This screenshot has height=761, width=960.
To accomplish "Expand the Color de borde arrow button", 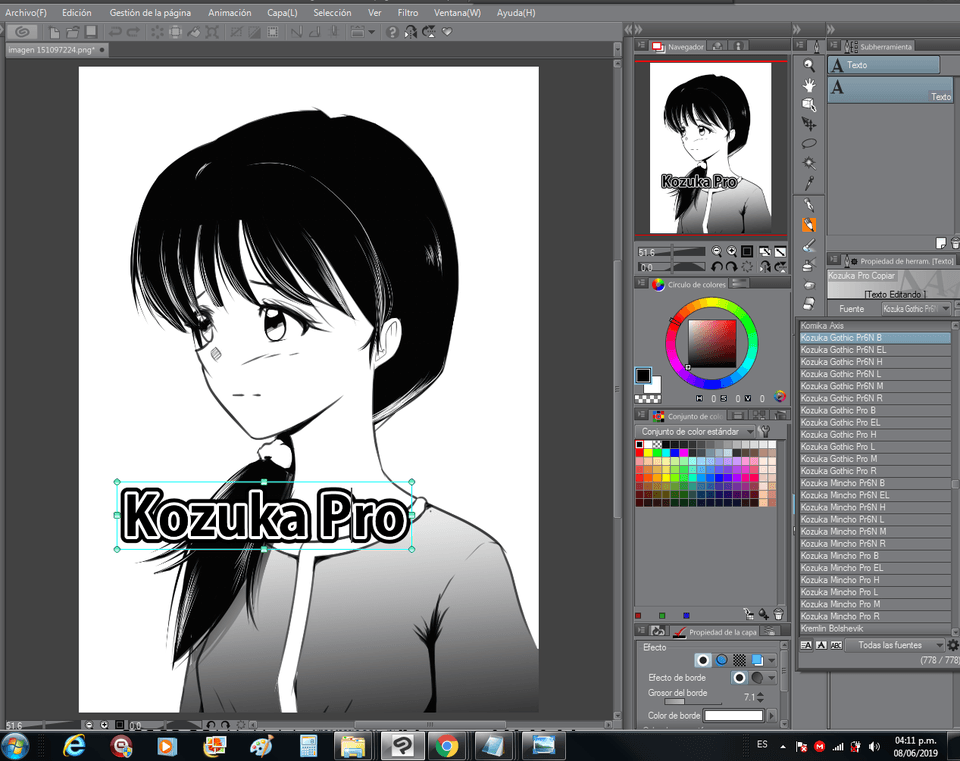I will tap(771, 715).
